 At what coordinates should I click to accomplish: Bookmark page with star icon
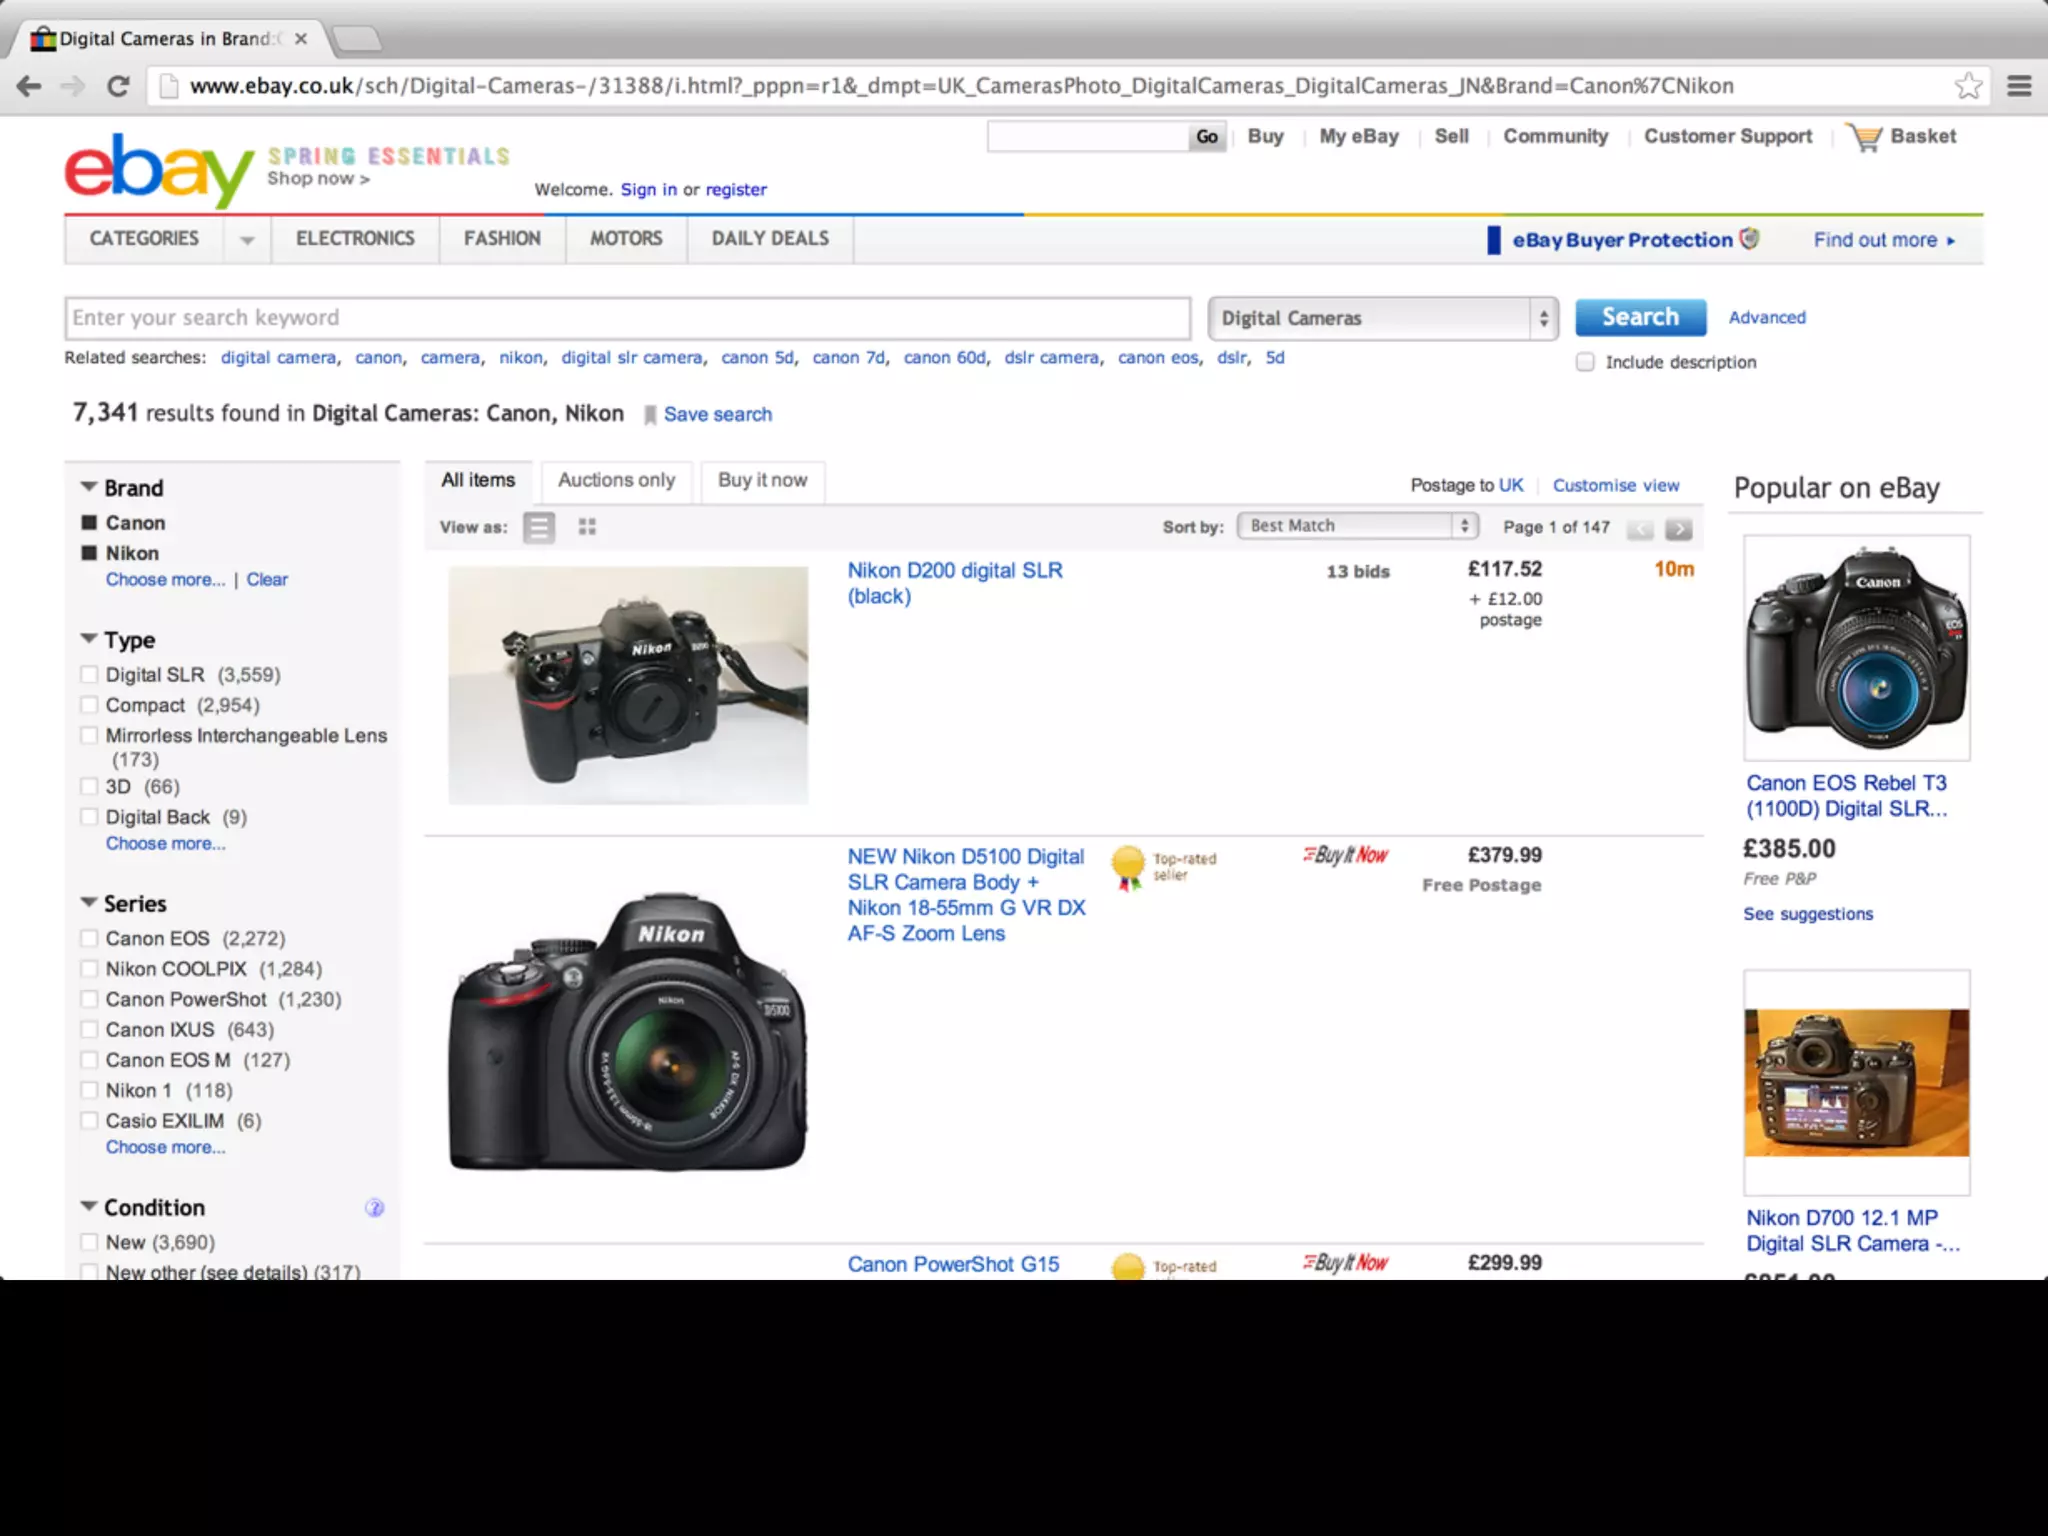pyautogui.click(x=1968, y=86)
